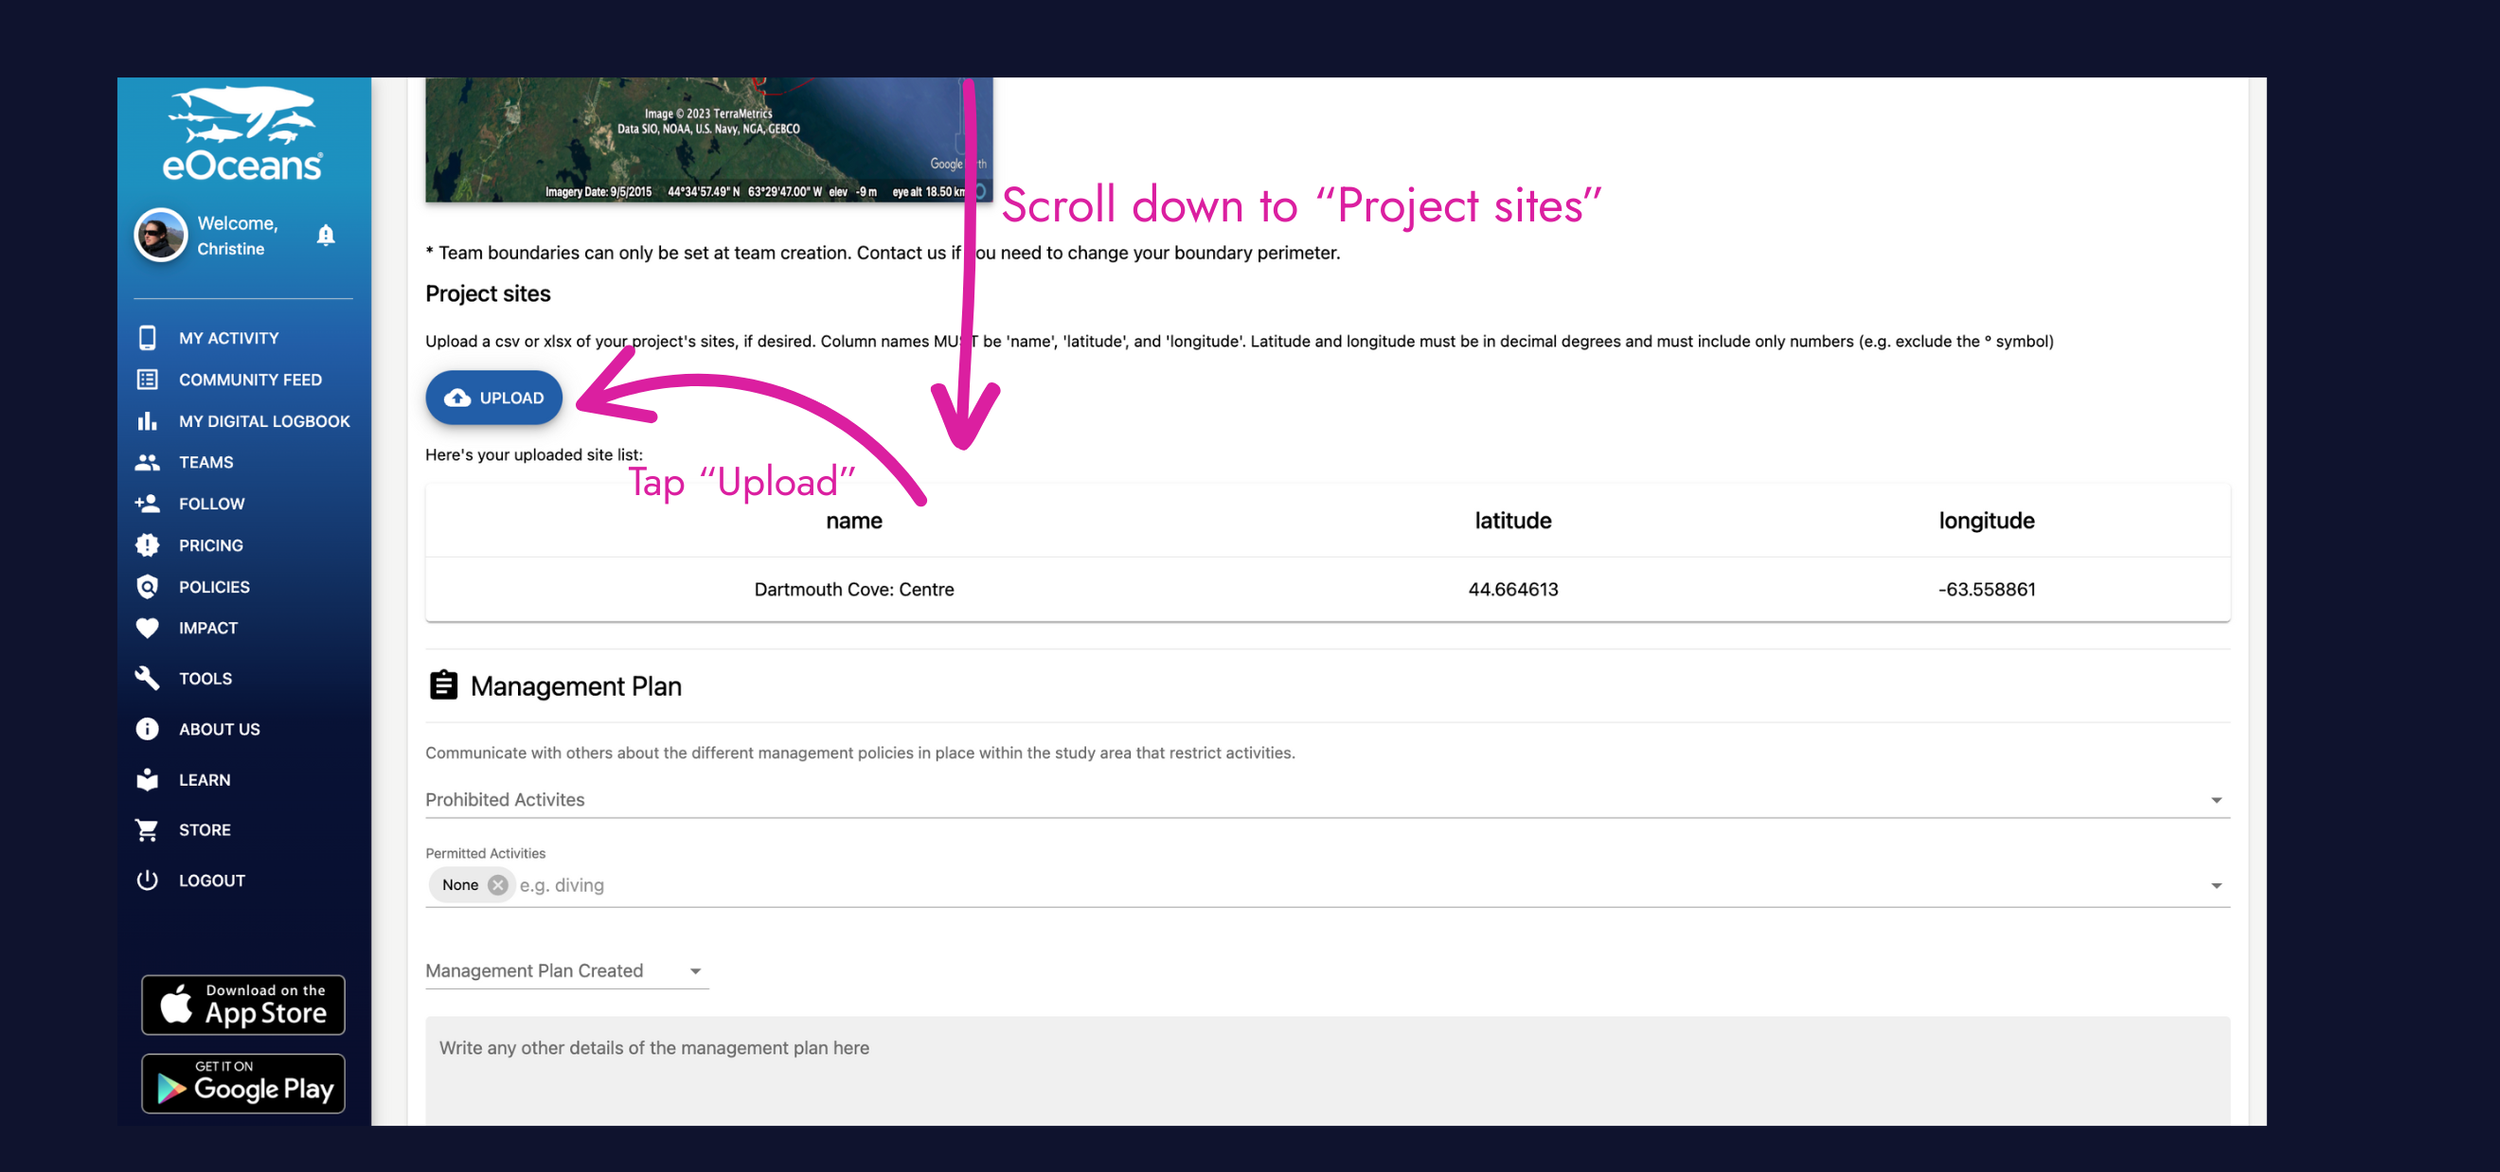Click the Tools wrench icon
2500x1172 pixels.
(147, 678)
